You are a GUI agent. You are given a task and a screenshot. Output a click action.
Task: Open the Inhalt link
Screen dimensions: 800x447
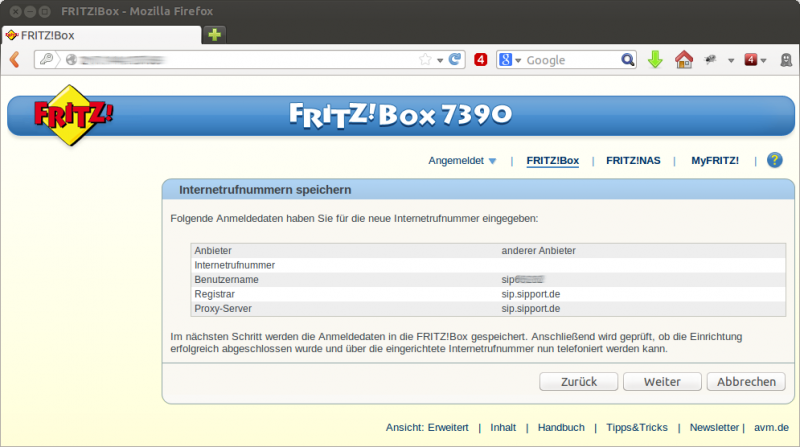point(503,428)
